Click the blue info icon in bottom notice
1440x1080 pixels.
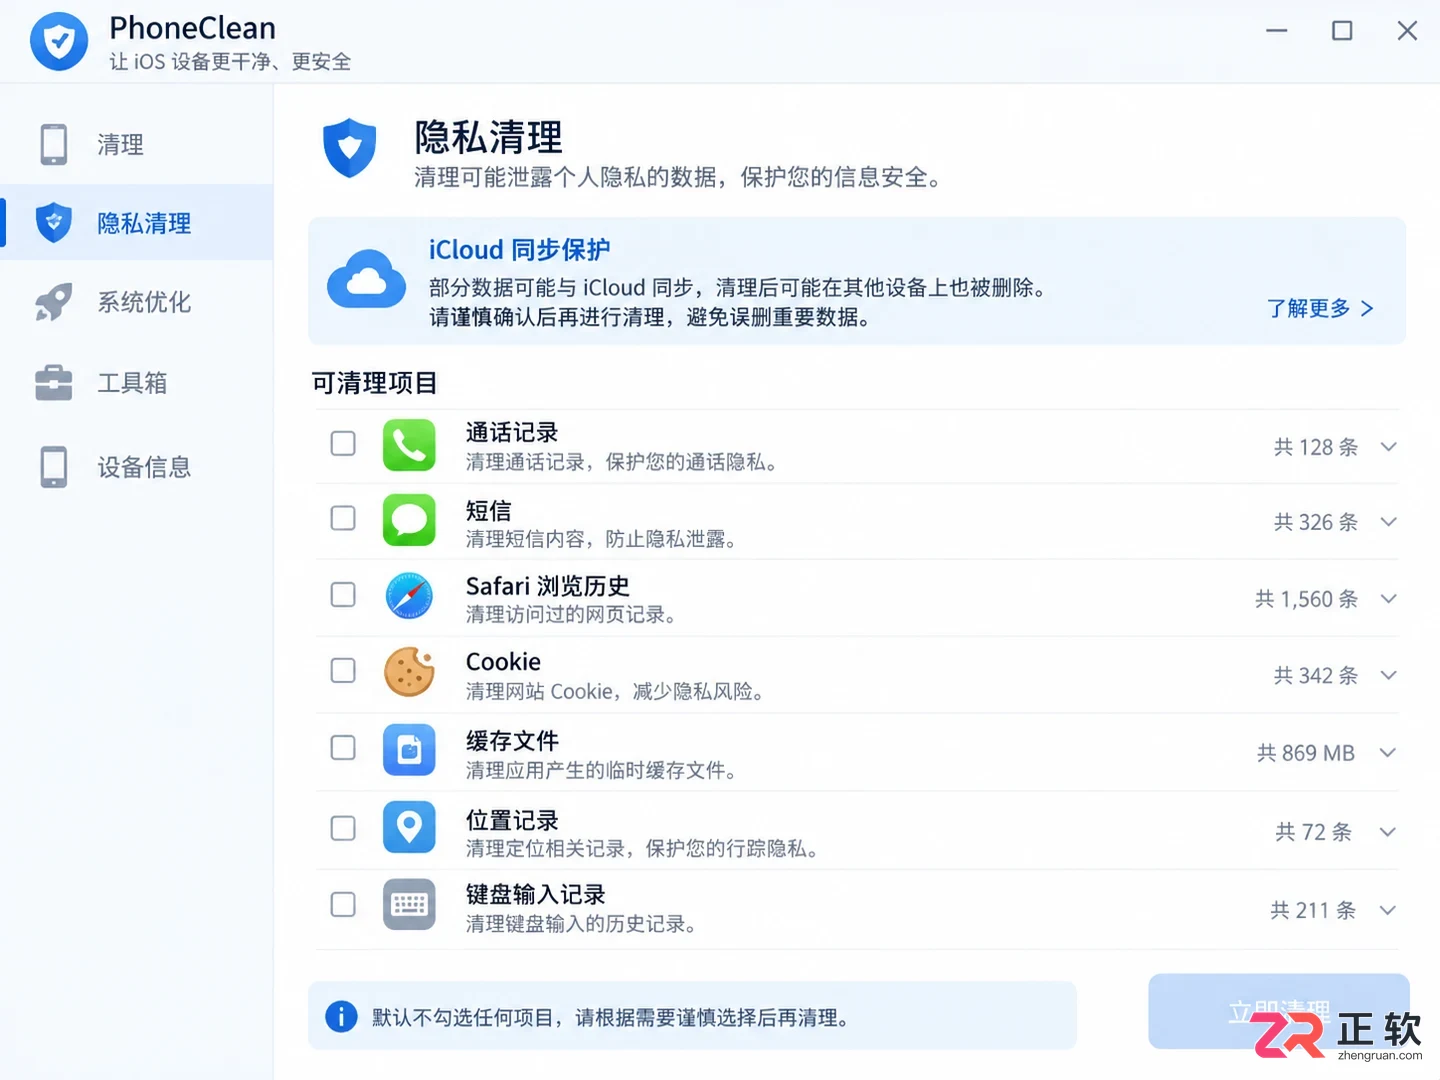coord(341,1017)
